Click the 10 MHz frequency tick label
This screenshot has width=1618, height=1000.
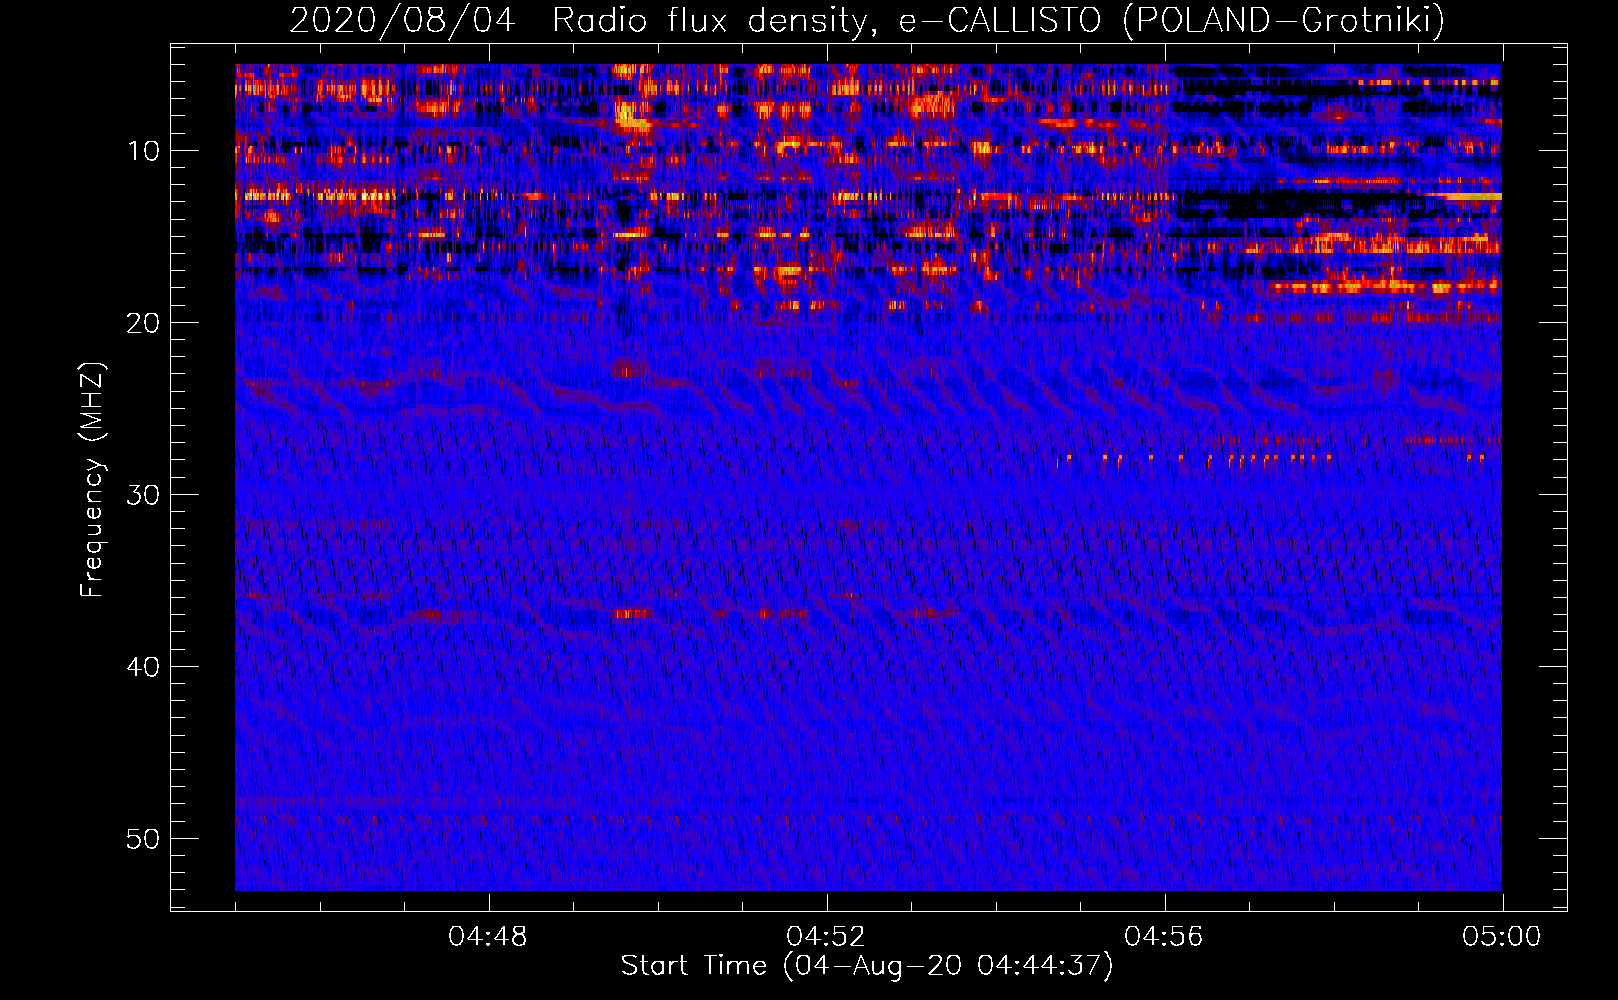click(144, 151)
